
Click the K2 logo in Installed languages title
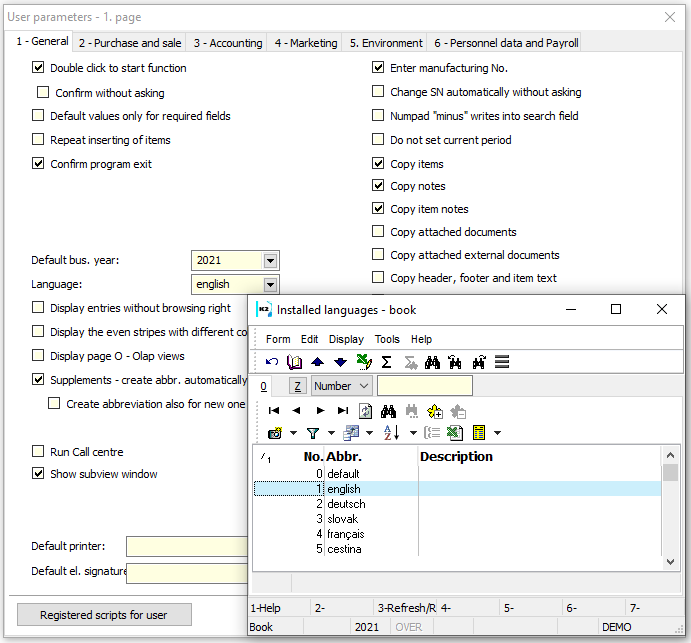pos(264,309)
